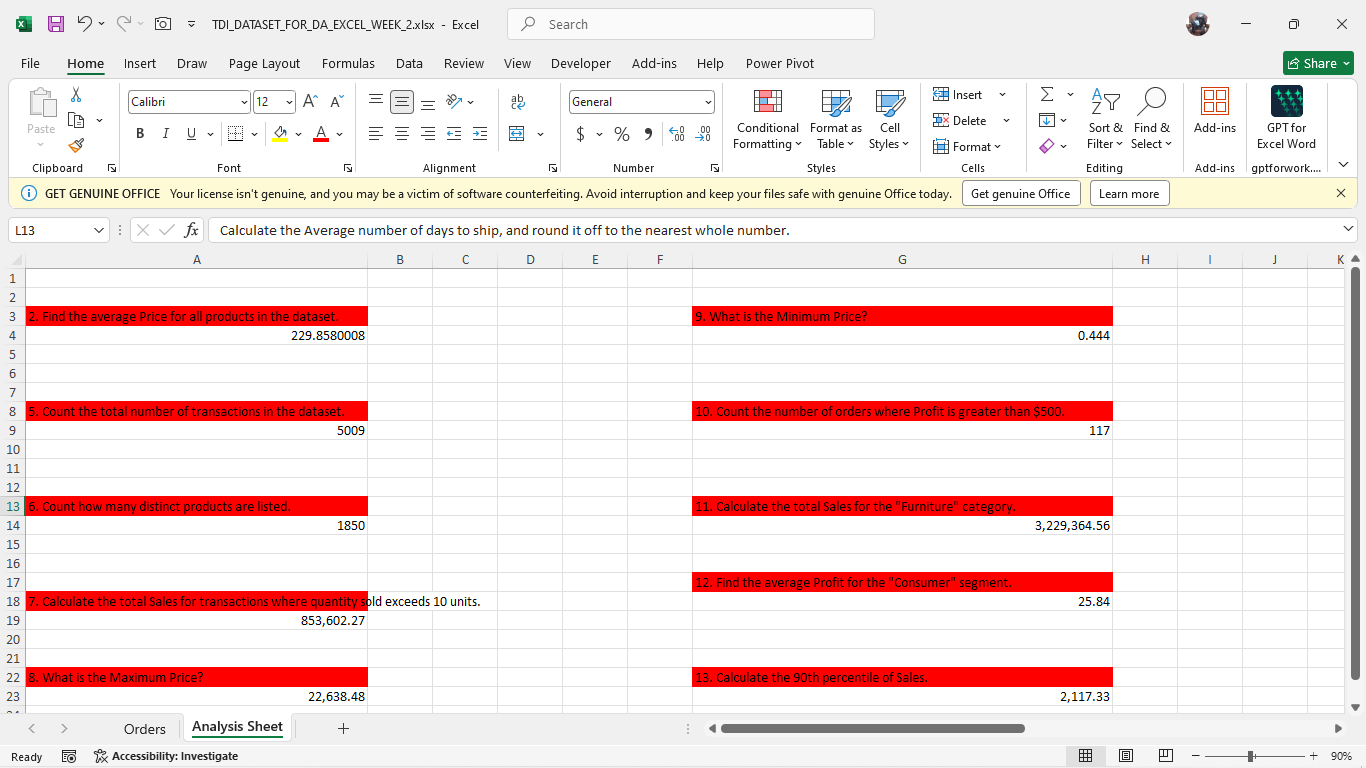Increase font size with larger A icon
Image resolution: width=1366 pixels, height=768 pixels.
tap(310, 102)
